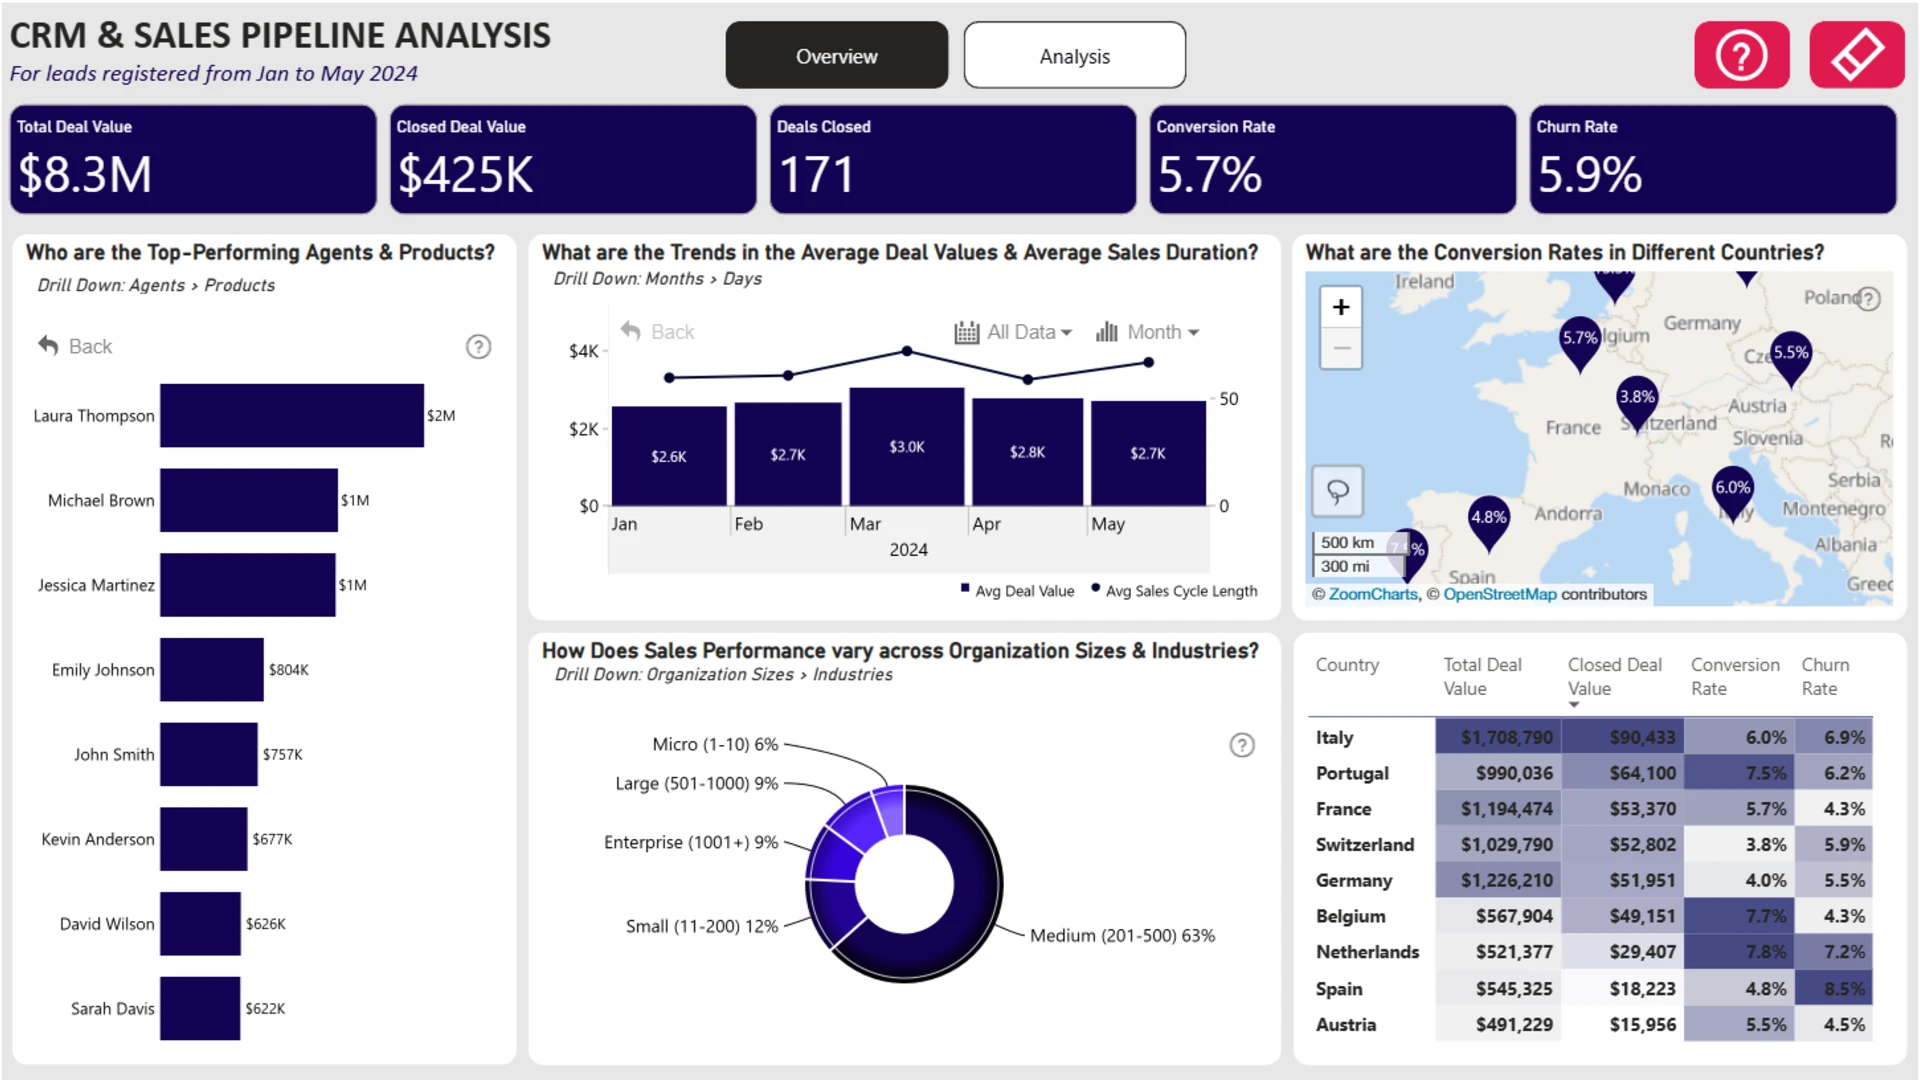Viewport: 1920px width, 1080px height.
Task: Open the Month display unit dropdown
Action: pyautogui.click(x=1148, y=332)
